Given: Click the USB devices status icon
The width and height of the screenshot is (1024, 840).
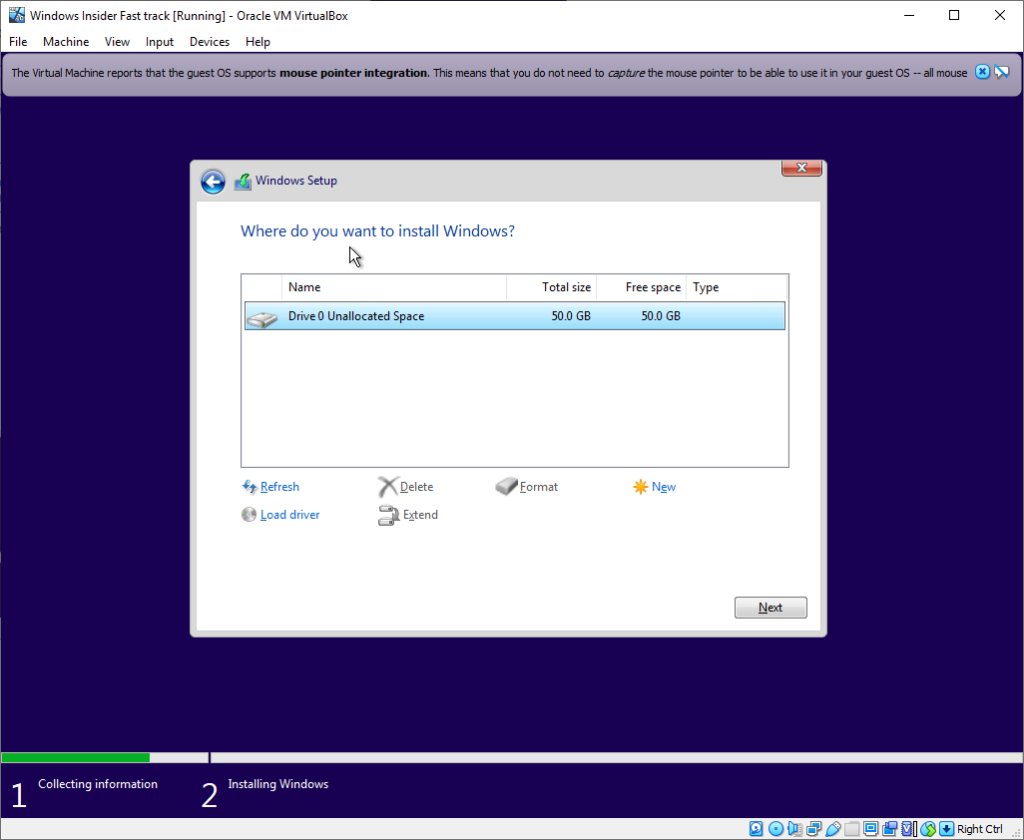Looking at the screenshot, I should tap(833, 829).
